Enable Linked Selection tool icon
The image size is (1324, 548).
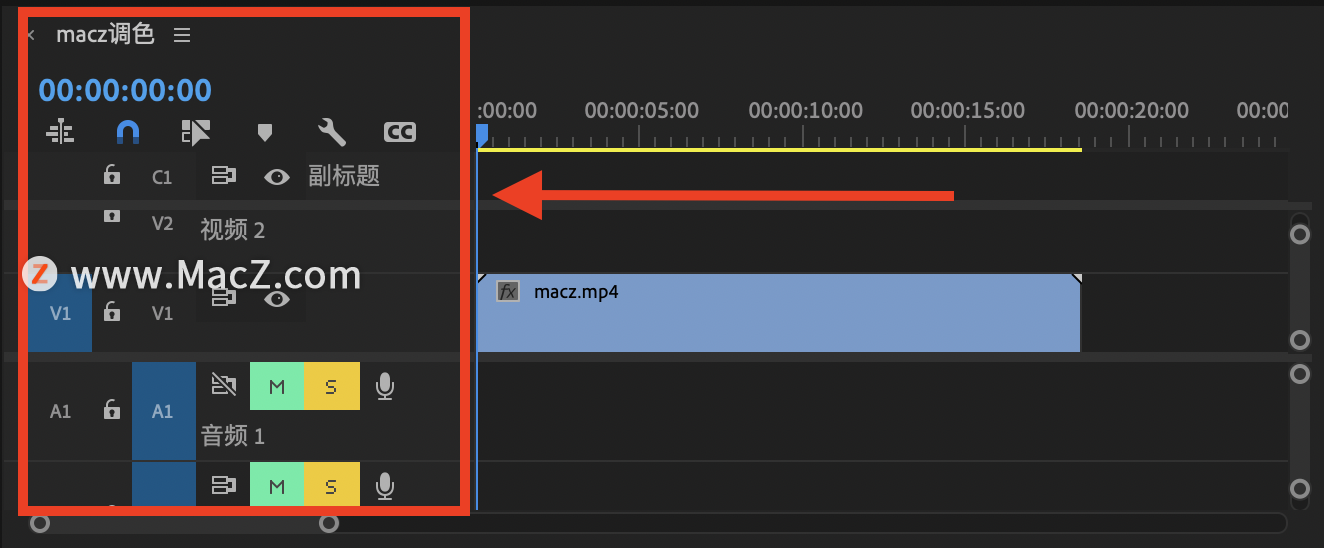click(x=196, y=132)
